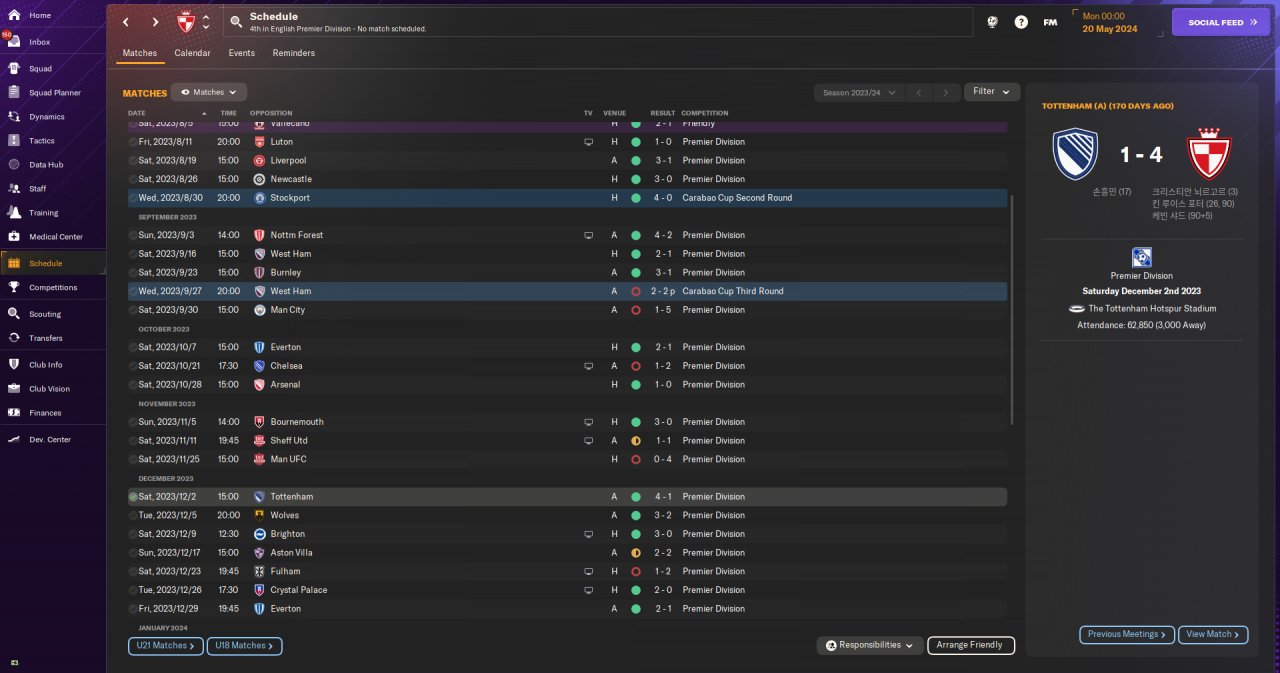
Task: Open the Matches view dropdown
Action: click(209, 92)
